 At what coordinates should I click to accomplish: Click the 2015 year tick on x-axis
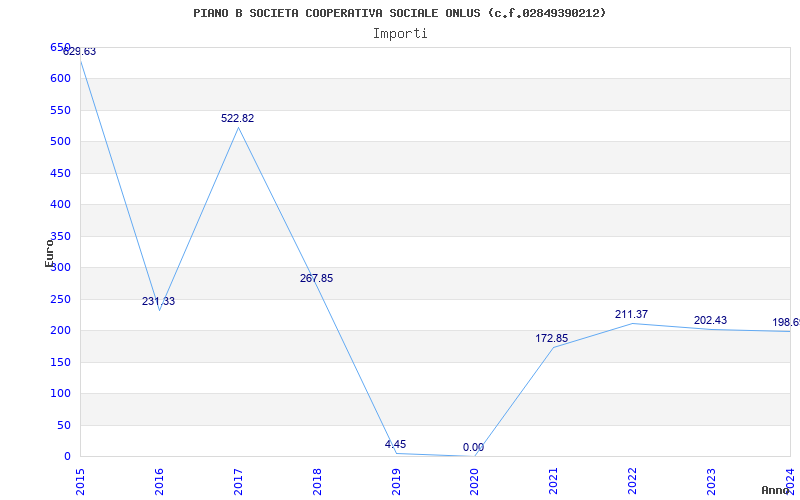[81, 479]
